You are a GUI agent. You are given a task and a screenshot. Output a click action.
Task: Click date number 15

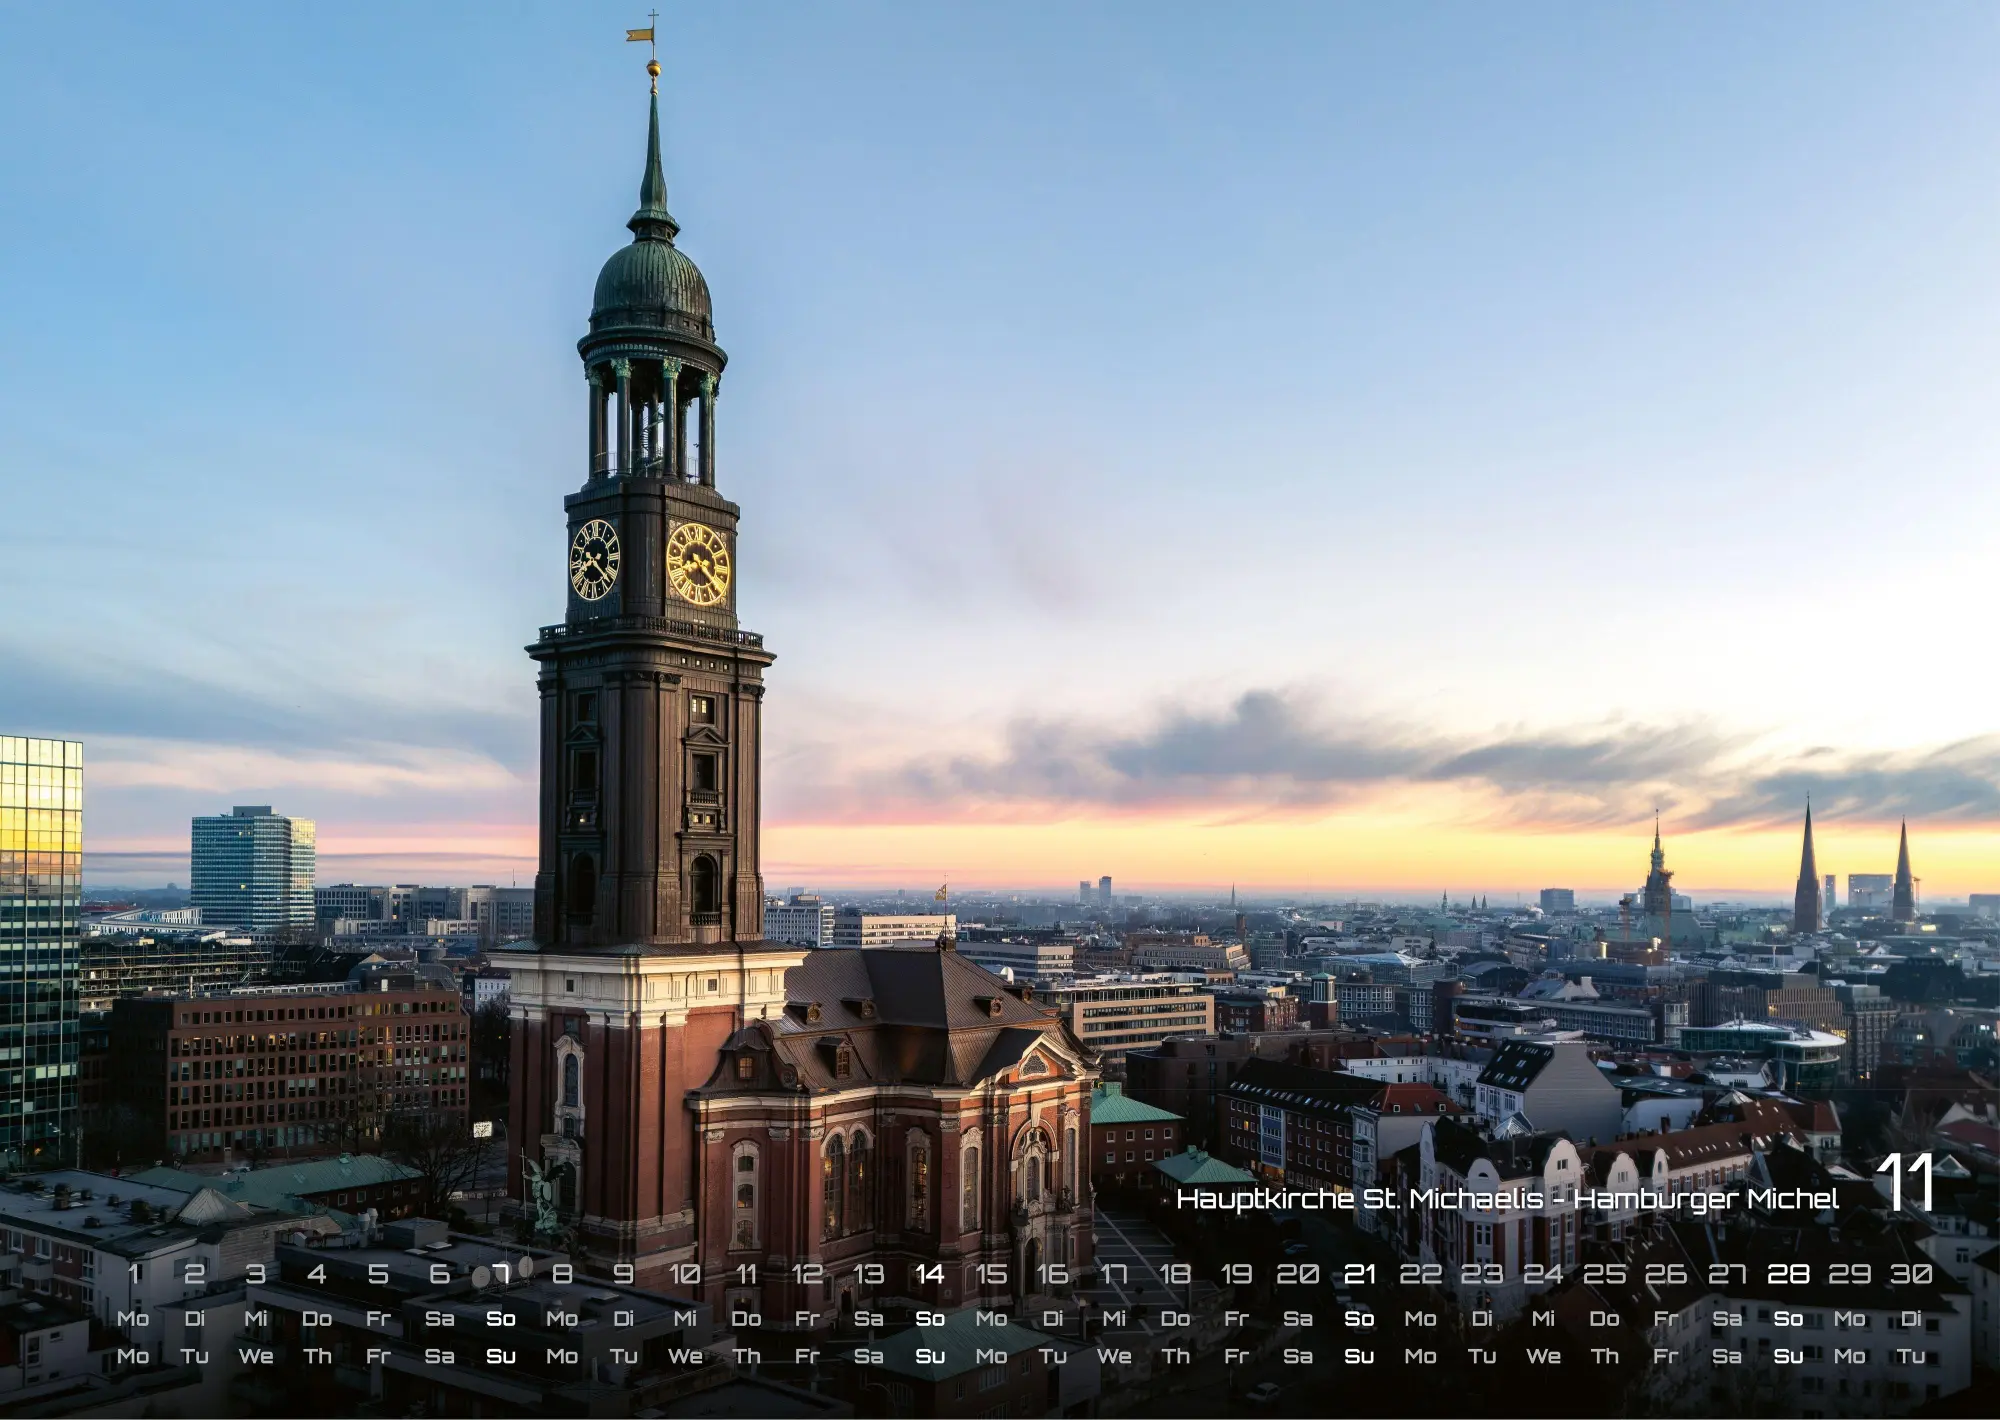pos(992,1274)
